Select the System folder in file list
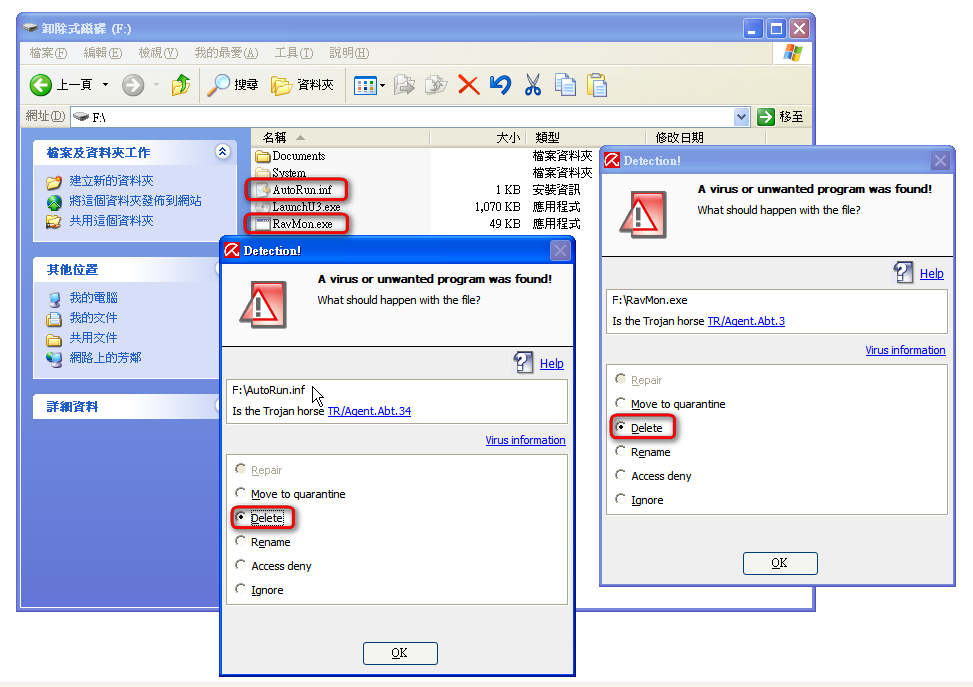 coord(281,173)
